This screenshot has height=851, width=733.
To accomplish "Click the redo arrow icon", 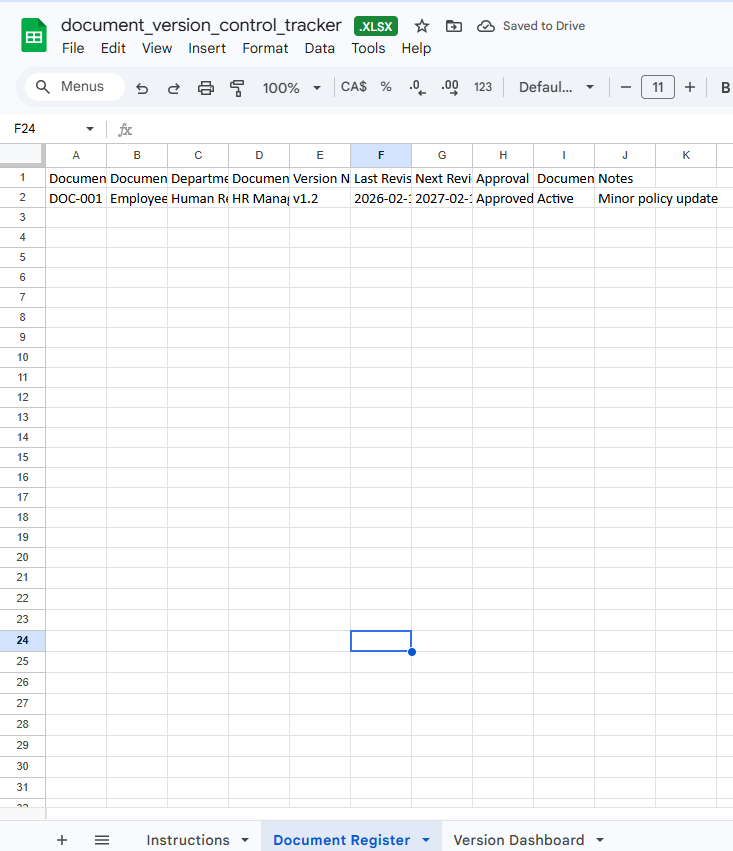I will click(174, 88).
